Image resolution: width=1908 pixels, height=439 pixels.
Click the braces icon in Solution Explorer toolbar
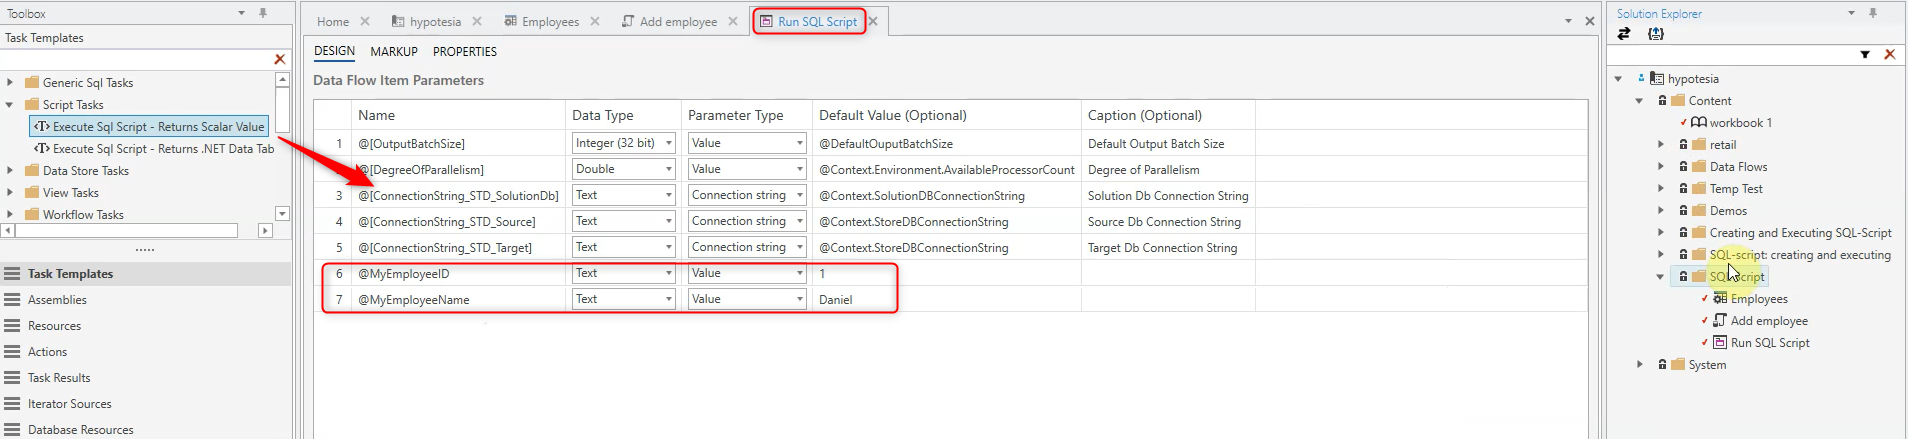pyautogui.click(x=1656, y=34)
